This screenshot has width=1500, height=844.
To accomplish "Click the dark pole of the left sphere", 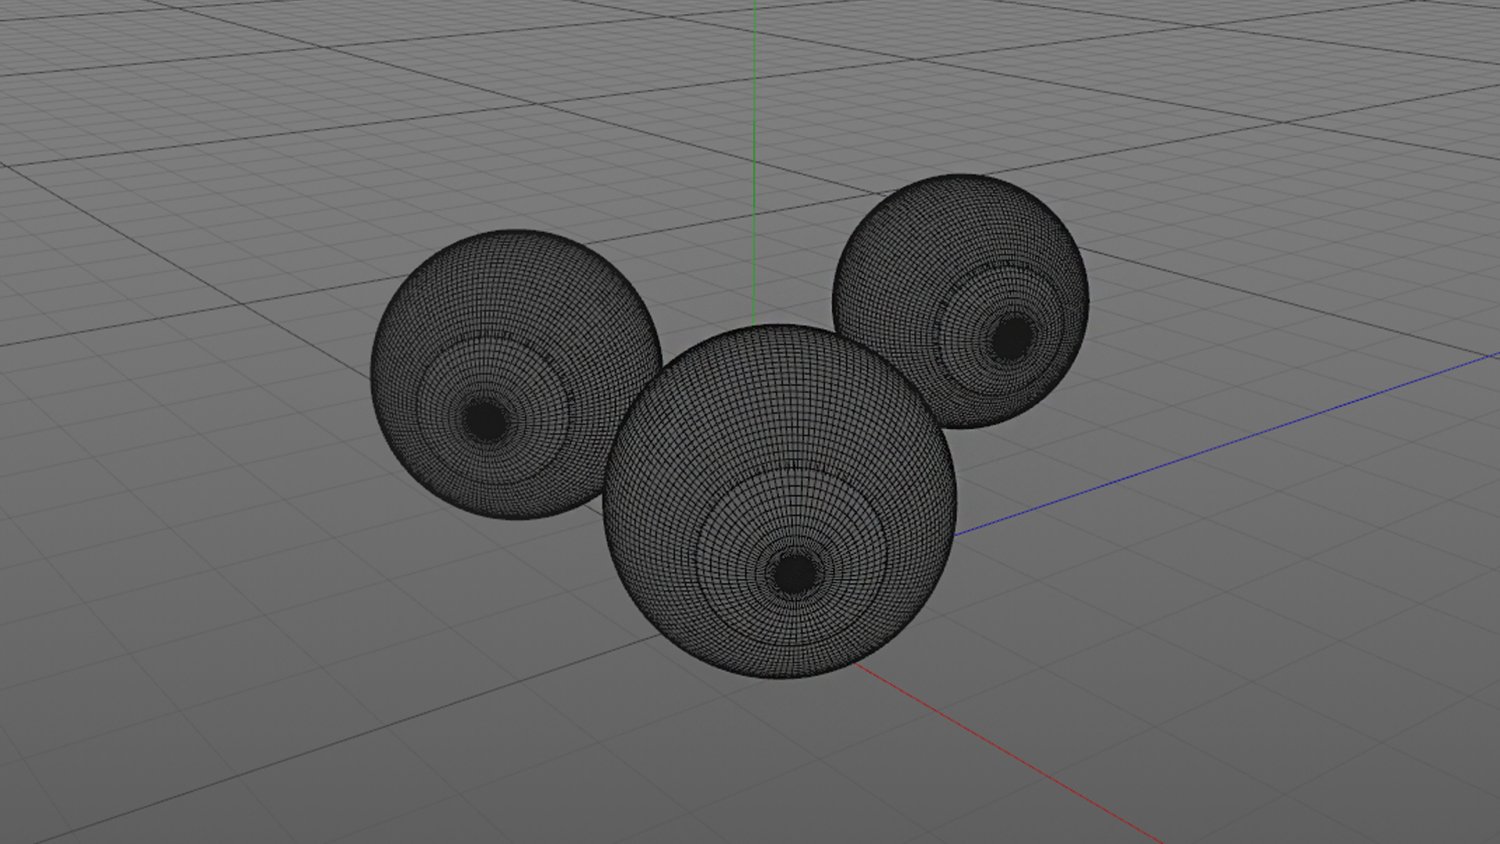I will tap(486, 420).
